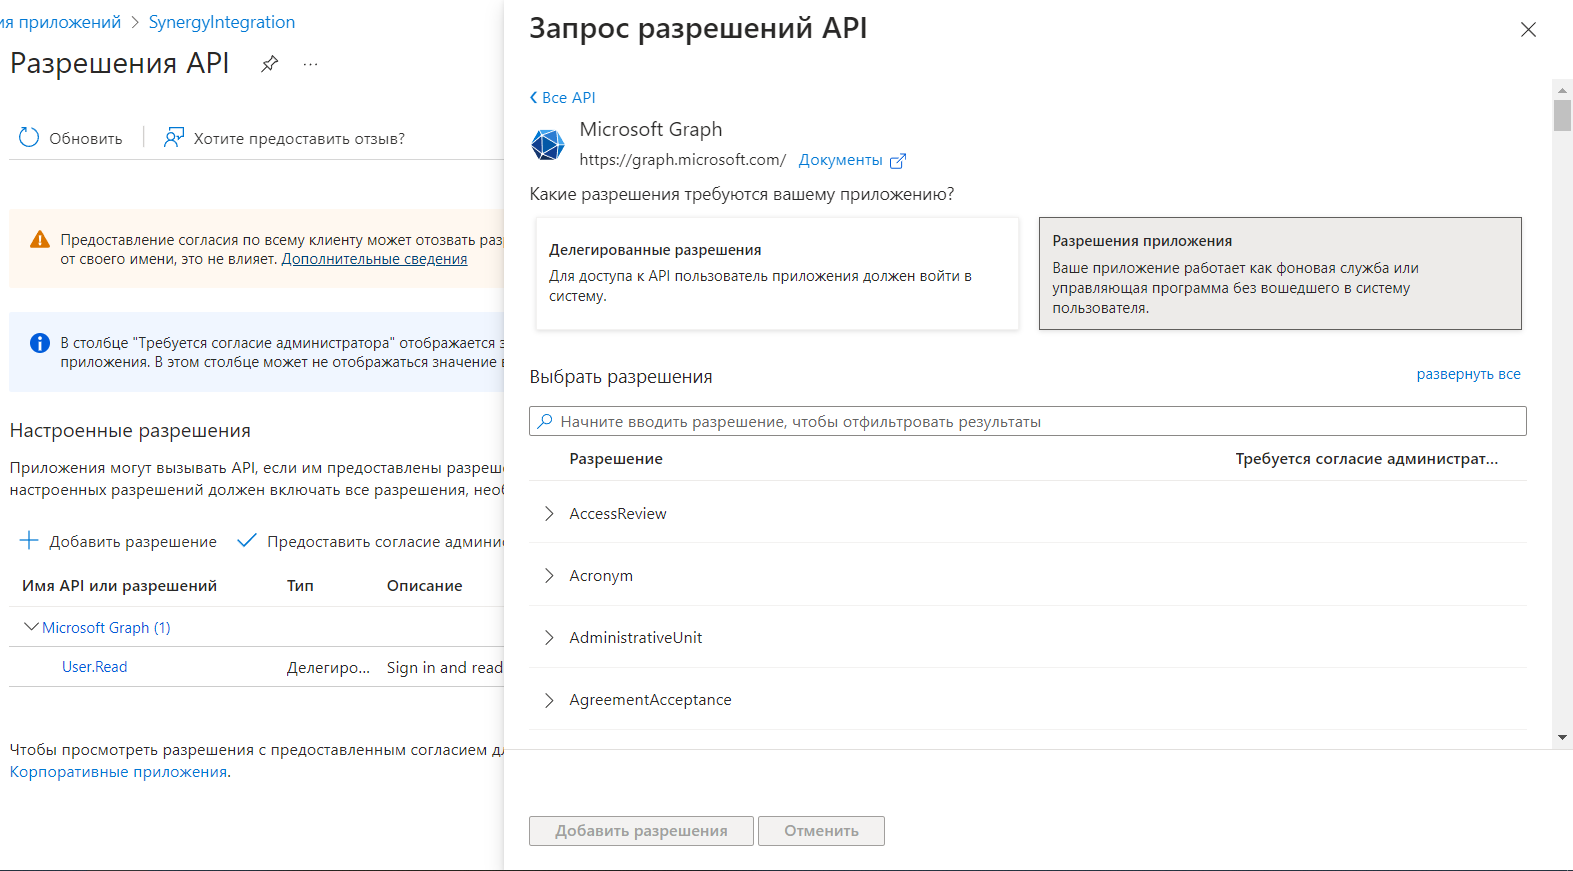Click the Обновить refresh icon

(x=29, y=138)
